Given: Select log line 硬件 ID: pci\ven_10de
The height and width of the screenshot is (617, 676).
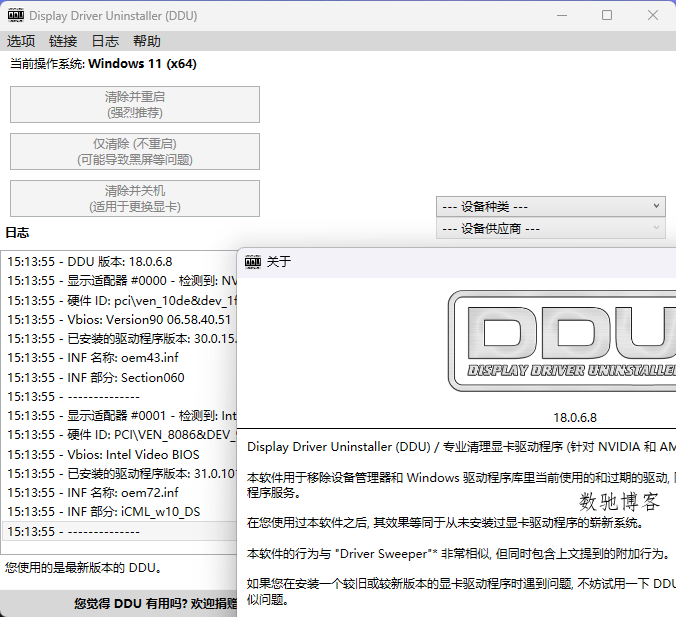Looking at the screenshot, I should 120,301.
